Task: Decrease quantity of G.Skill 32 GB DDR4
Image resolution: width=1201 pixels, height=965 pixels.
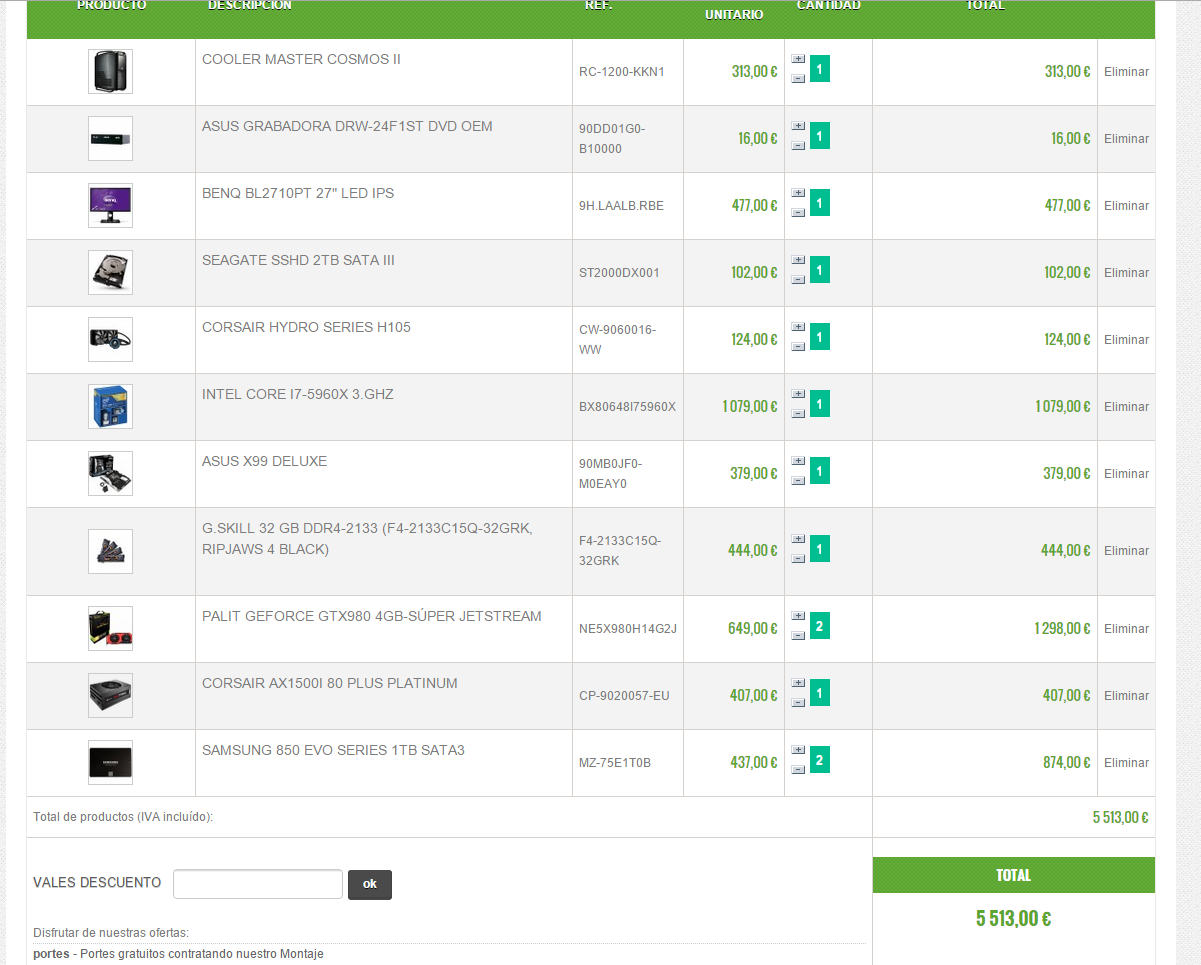Action: (798, 558)
